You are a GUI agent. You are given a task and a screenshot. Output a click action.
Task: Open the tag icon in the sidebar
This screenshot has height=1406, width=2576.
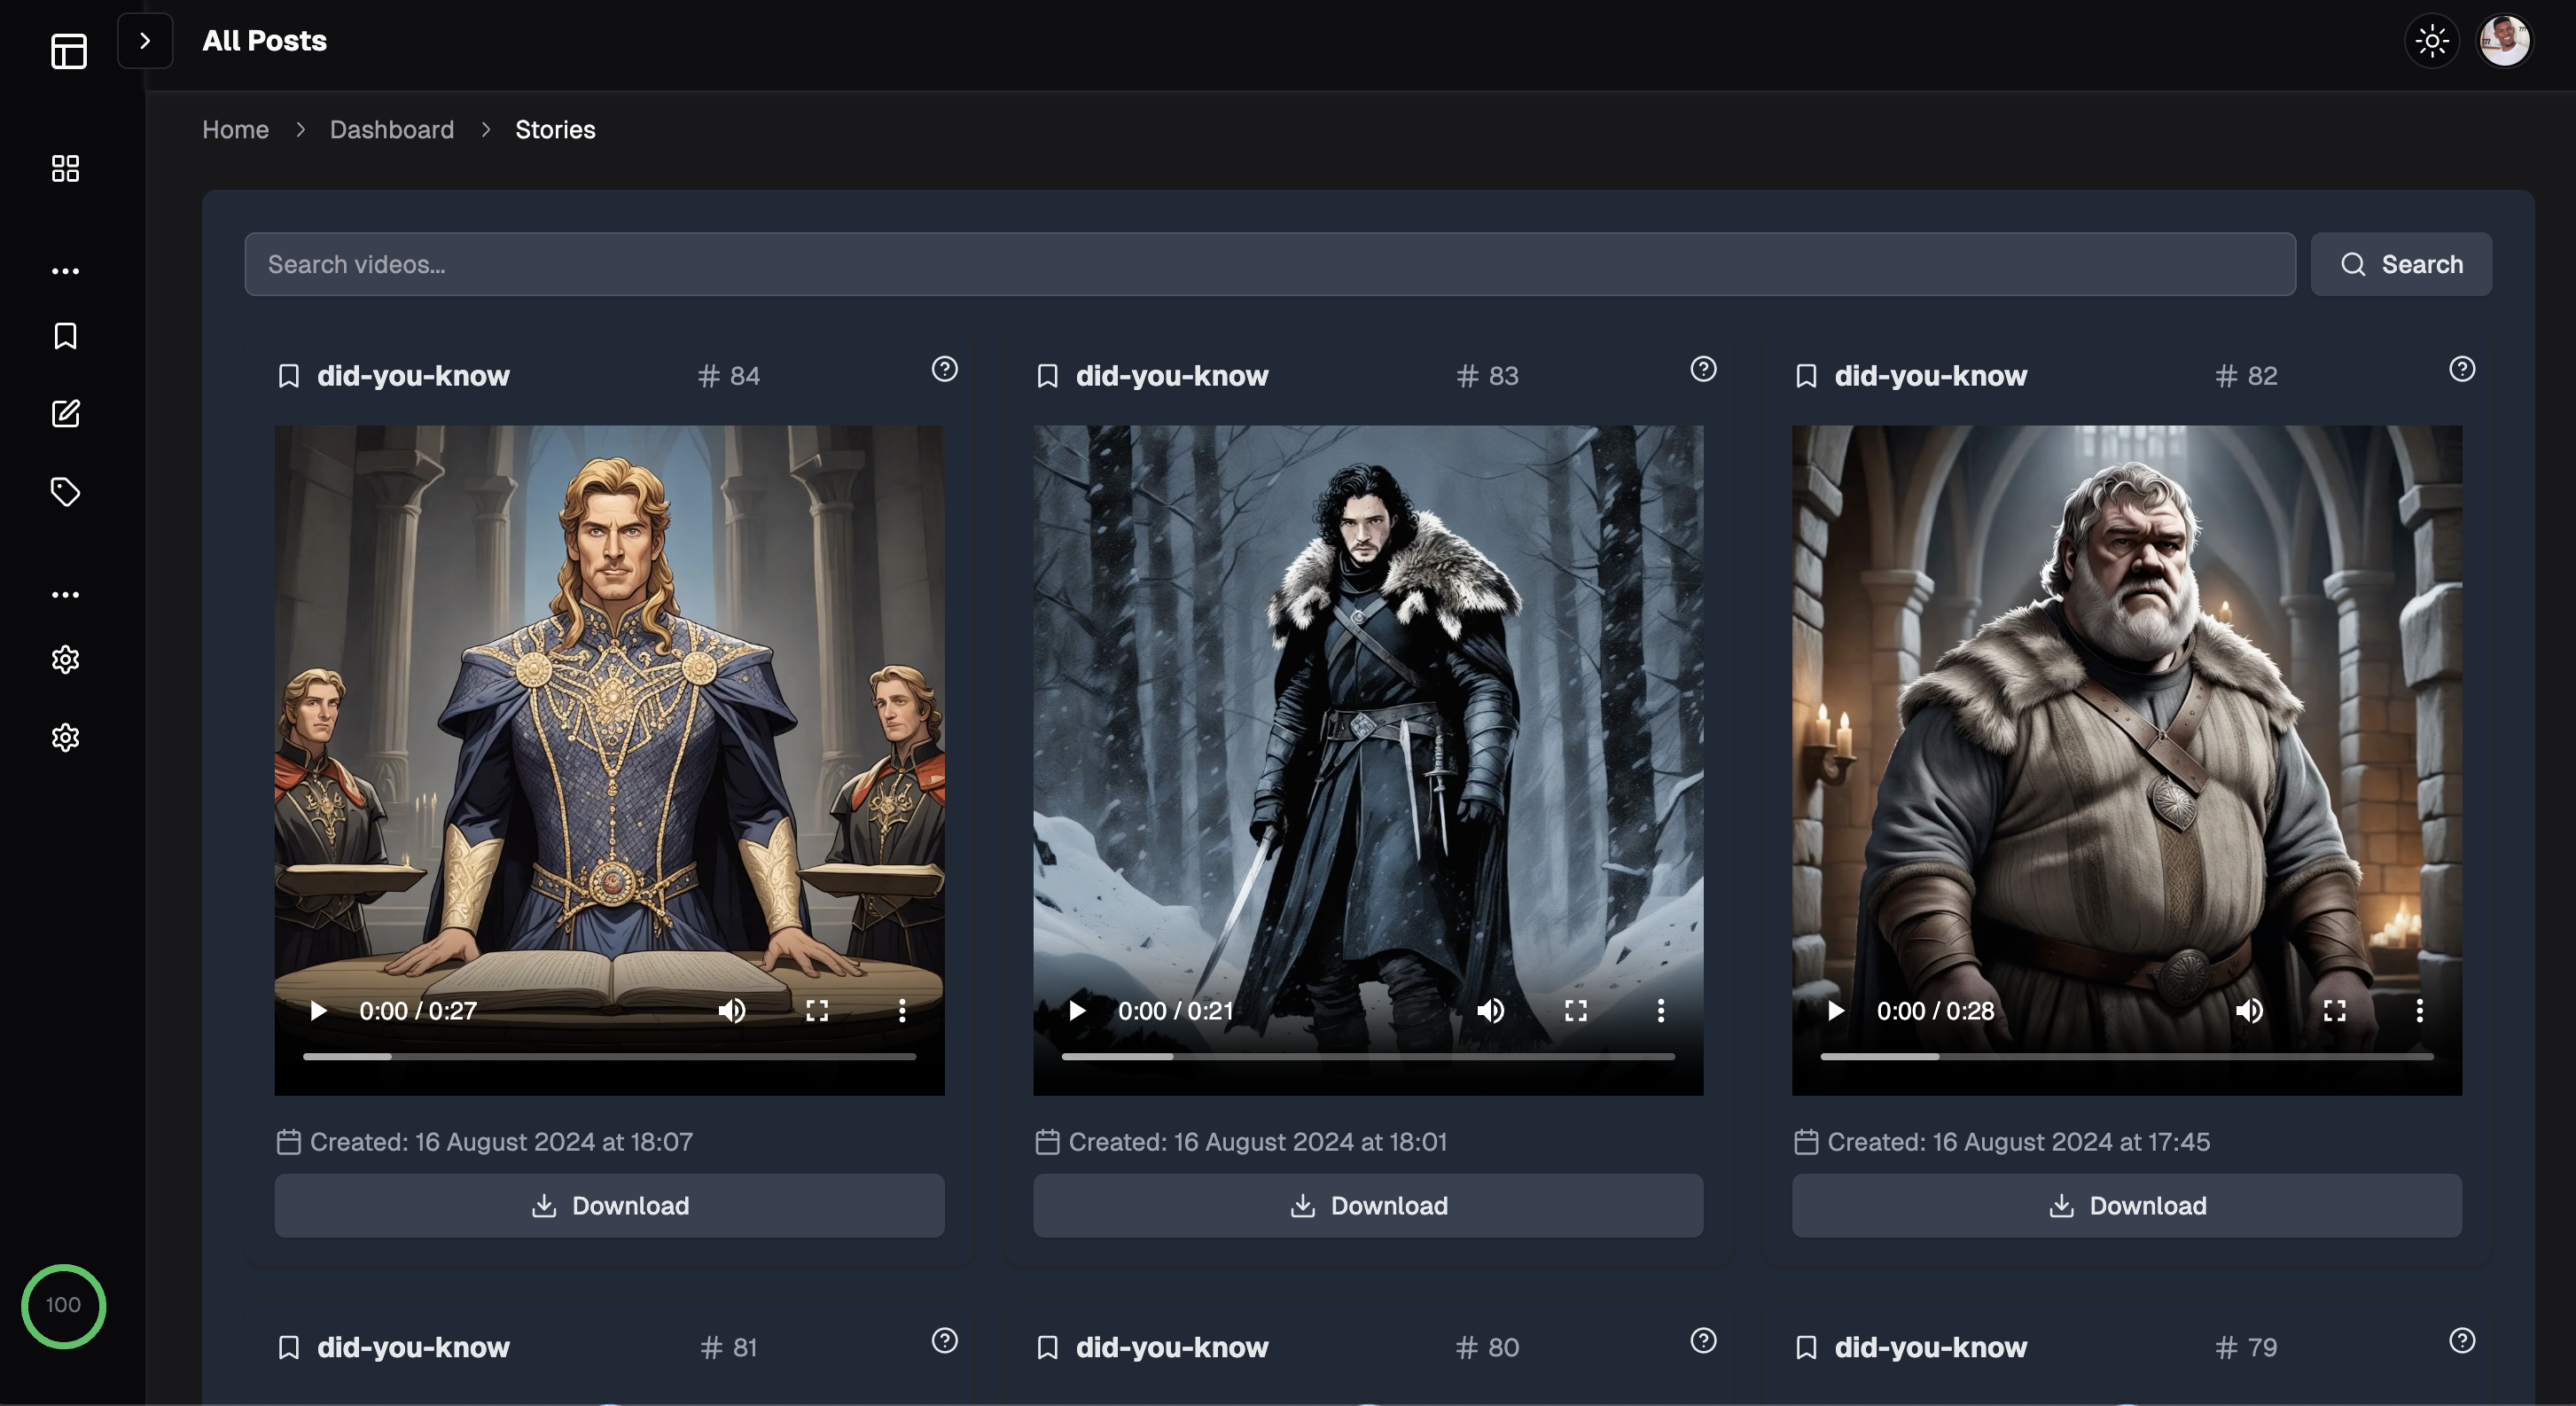pos(65,492)
